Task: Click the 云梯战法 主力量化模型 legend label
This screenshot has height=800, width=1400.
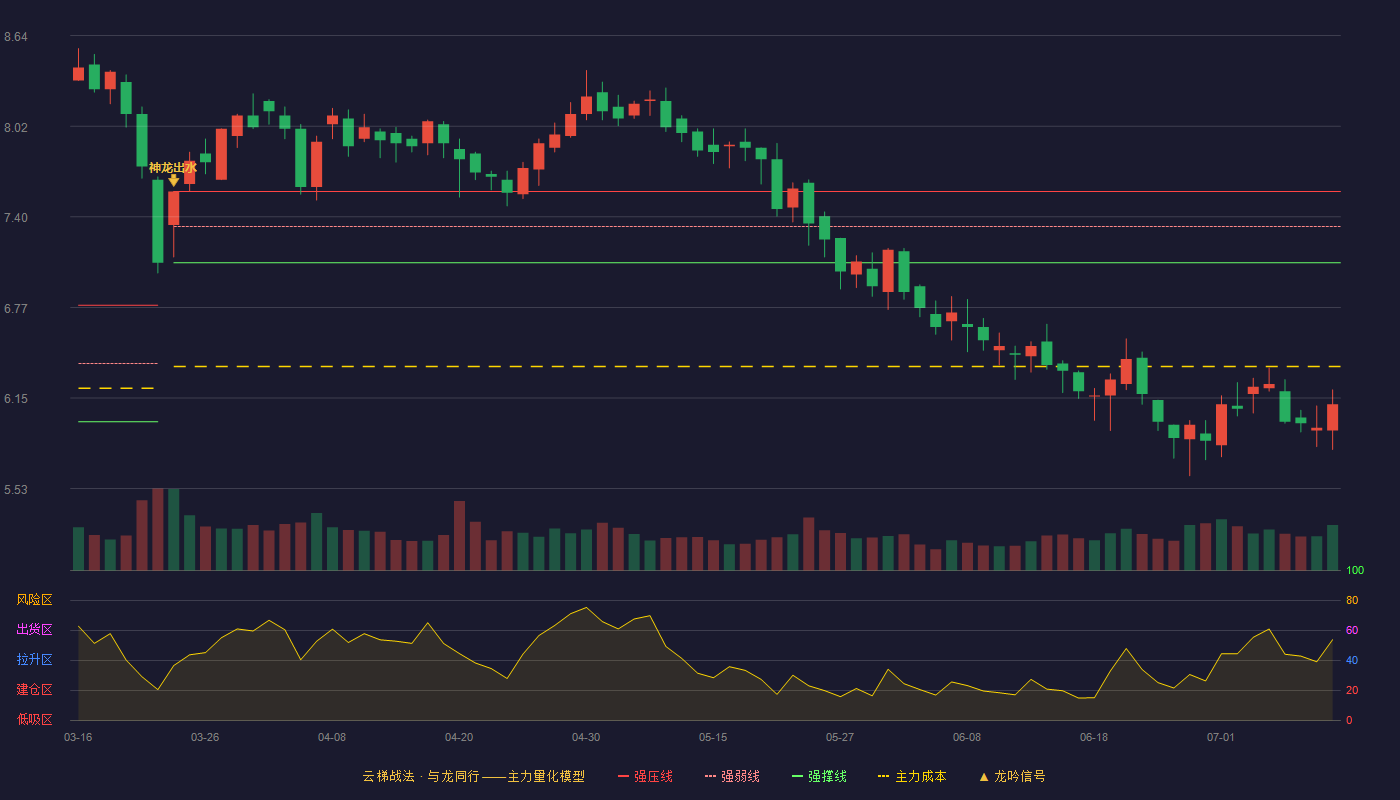Action: point(473,776)
